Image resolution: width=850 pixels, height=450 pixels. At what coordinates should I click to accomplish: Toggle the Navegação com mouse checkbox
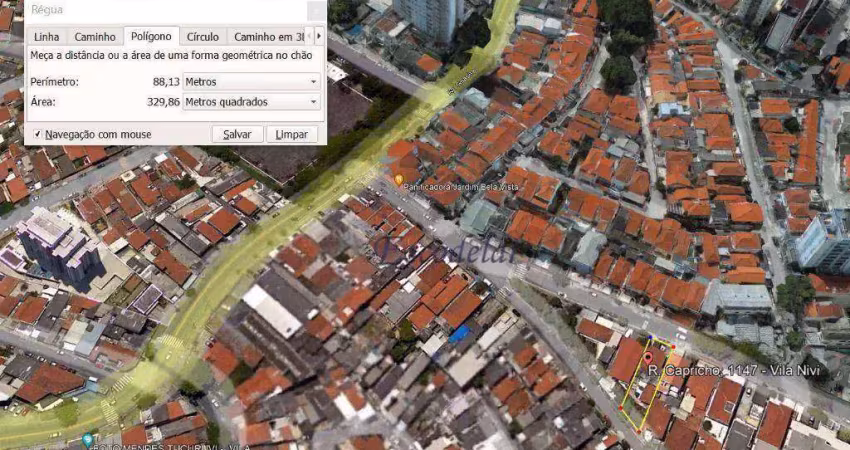click(x=37, y=134)
